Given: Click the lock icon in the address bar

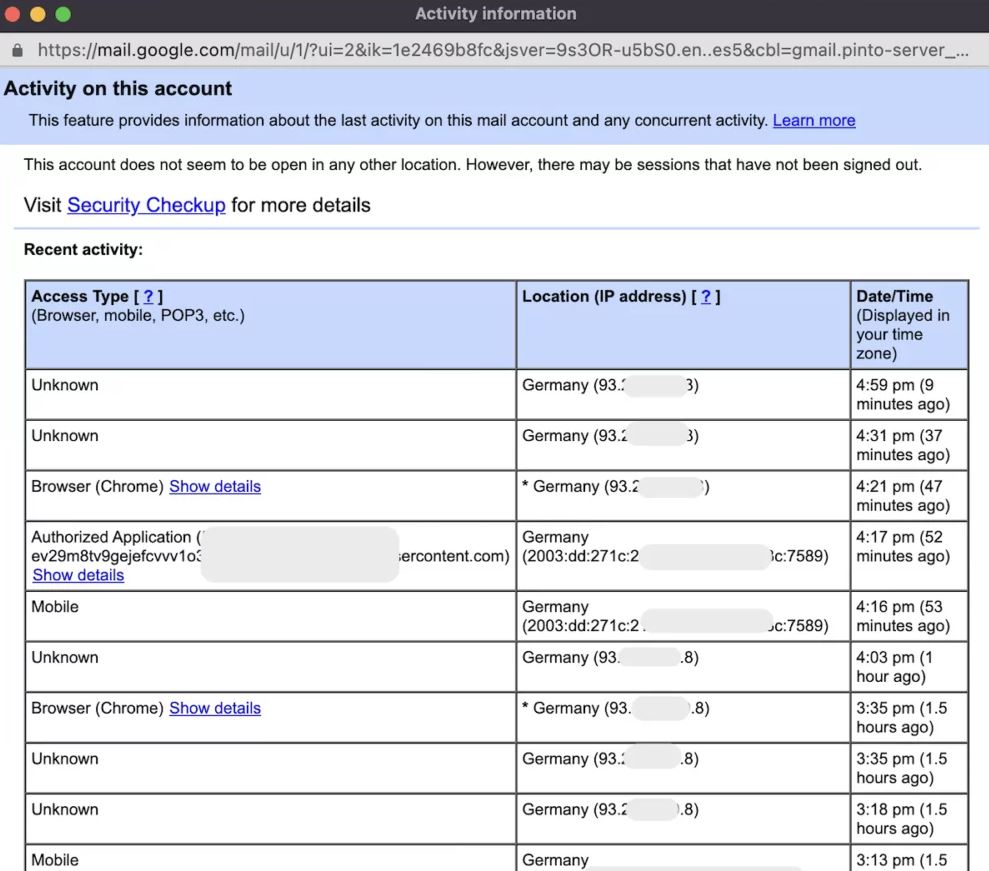Looking at the screenshot, I should click(x=16, y=49).
